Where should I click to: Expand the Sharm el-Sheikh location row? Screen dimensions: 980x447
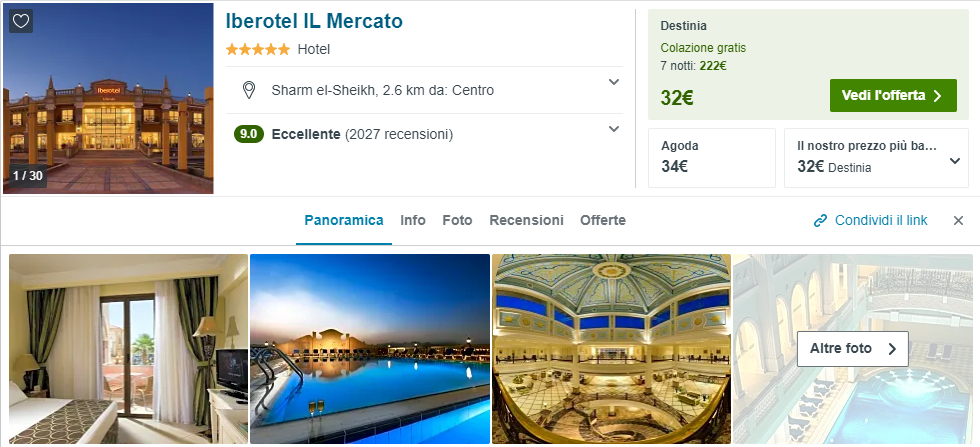coord(614,82)
